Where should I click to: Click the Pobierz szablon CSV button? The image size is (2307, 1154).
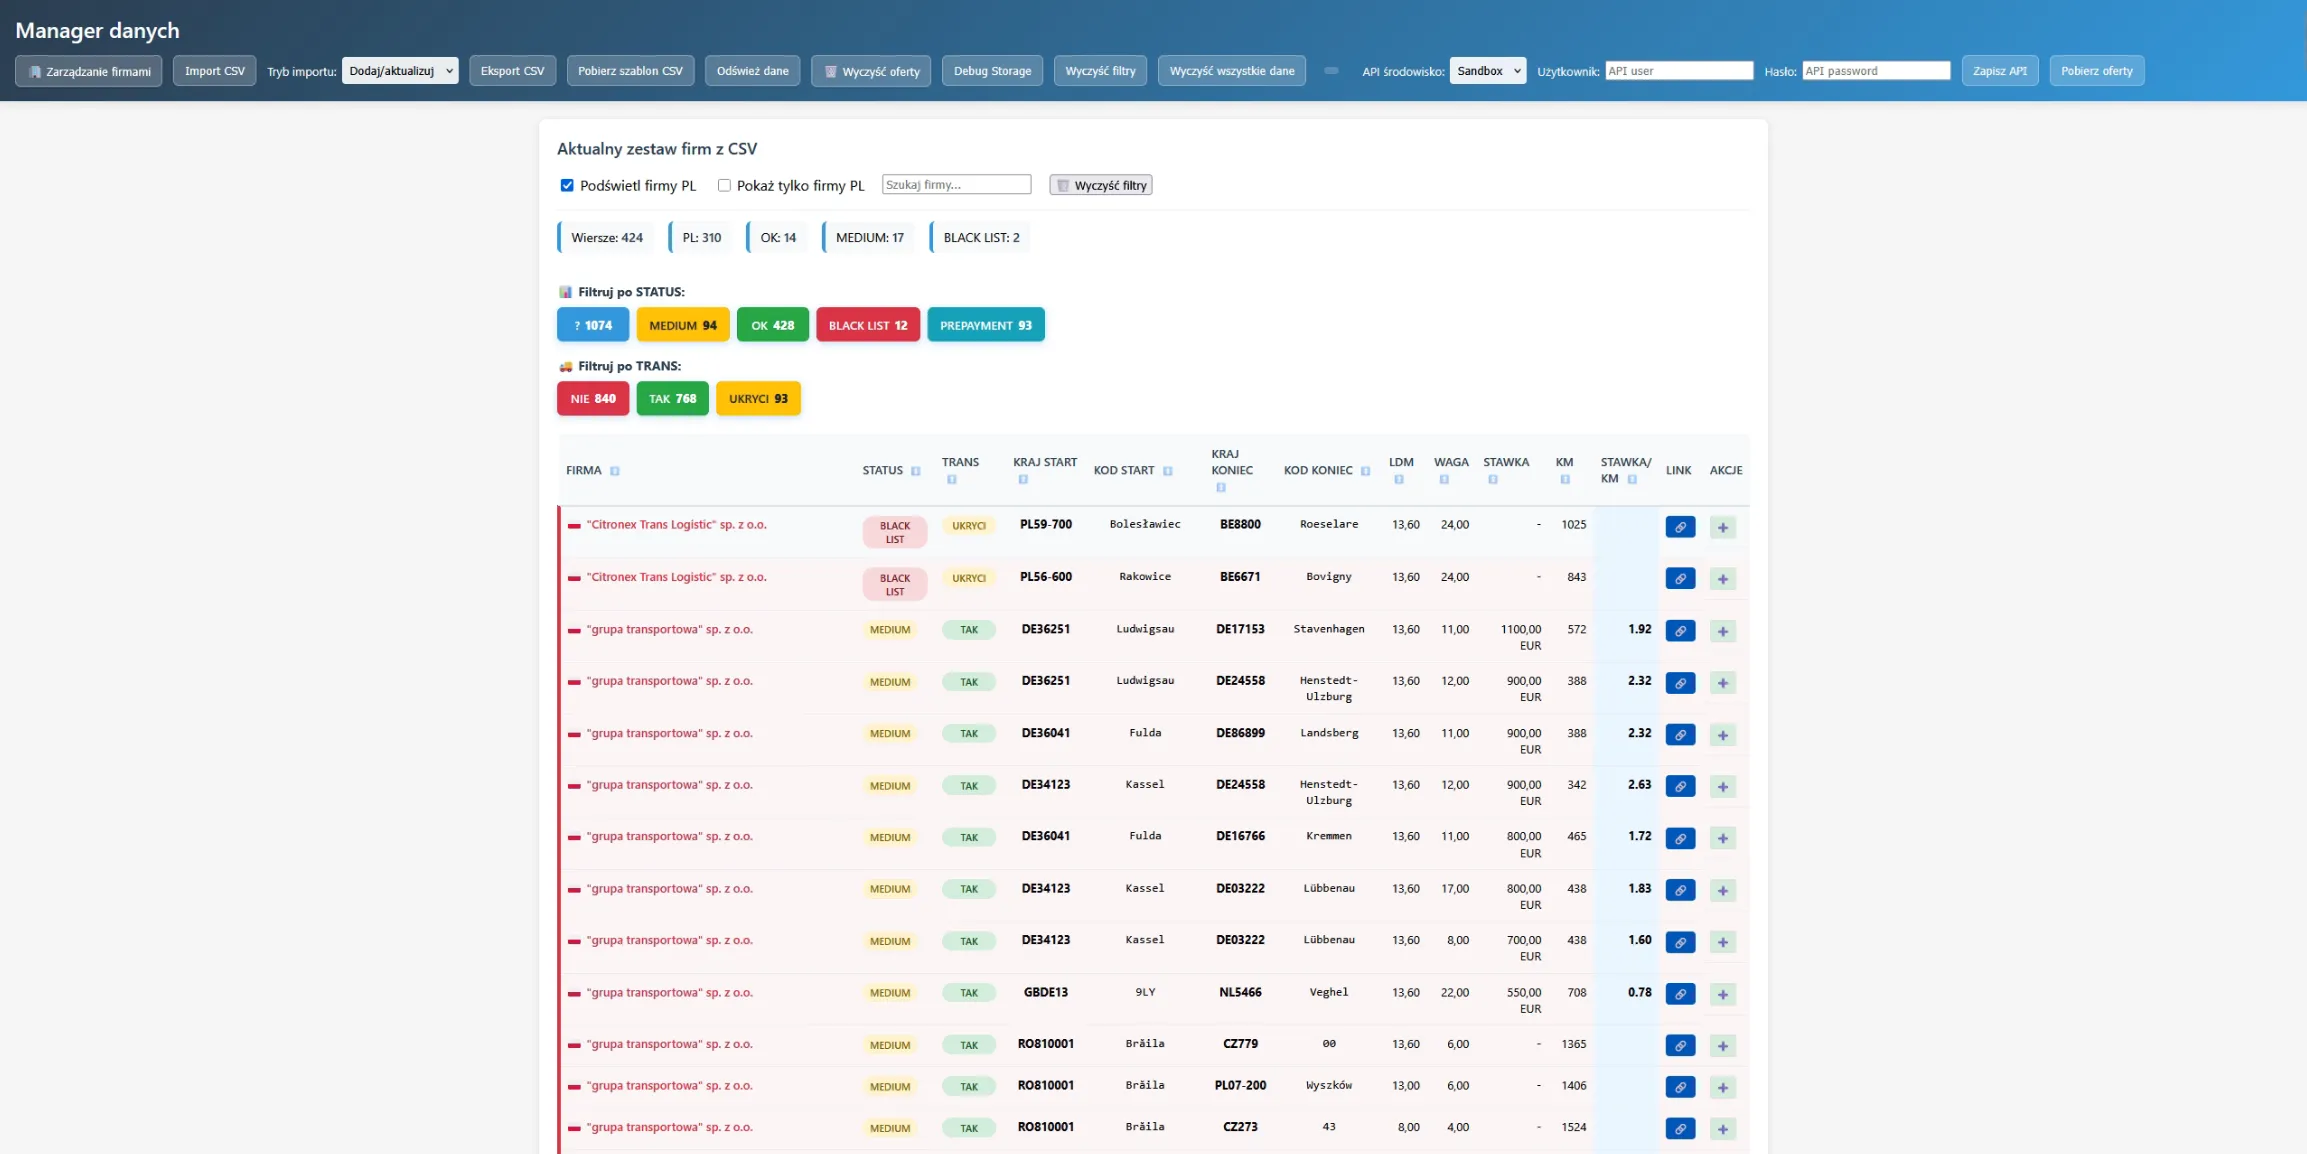coord(630,70)
